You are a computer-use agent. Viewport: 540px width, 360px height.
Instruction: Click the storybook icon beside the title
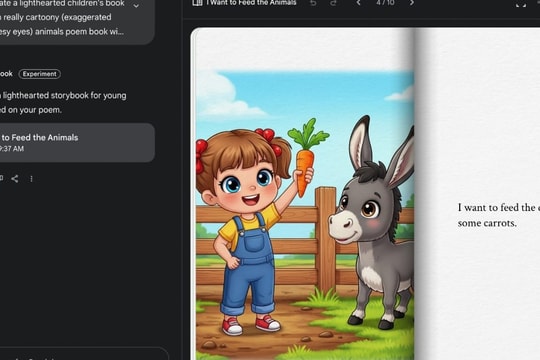pyautogui.click(x=197, y=3)
